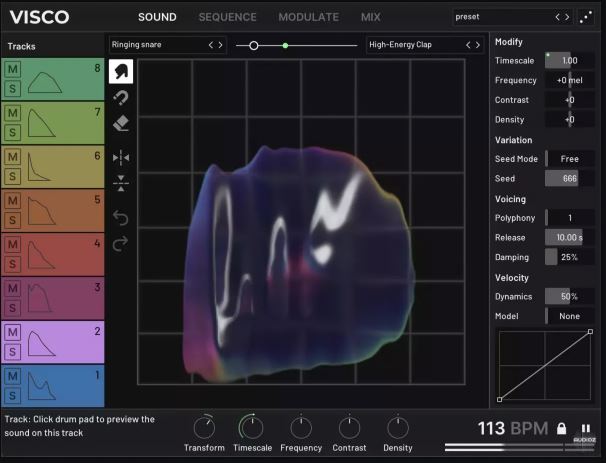Switch to the MODULATE tab
This screenshot has width=606, height=463.
pyautogui.click(x=308, y=17)
